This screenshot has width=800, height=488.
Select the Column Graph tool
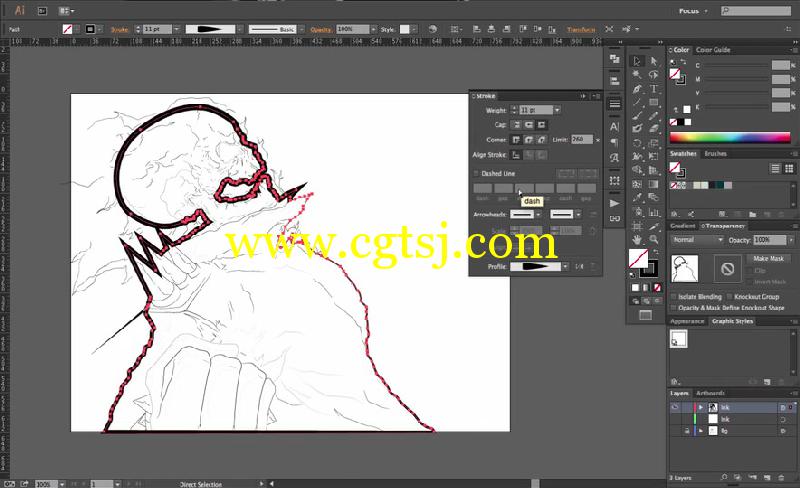tap(654, 211)
